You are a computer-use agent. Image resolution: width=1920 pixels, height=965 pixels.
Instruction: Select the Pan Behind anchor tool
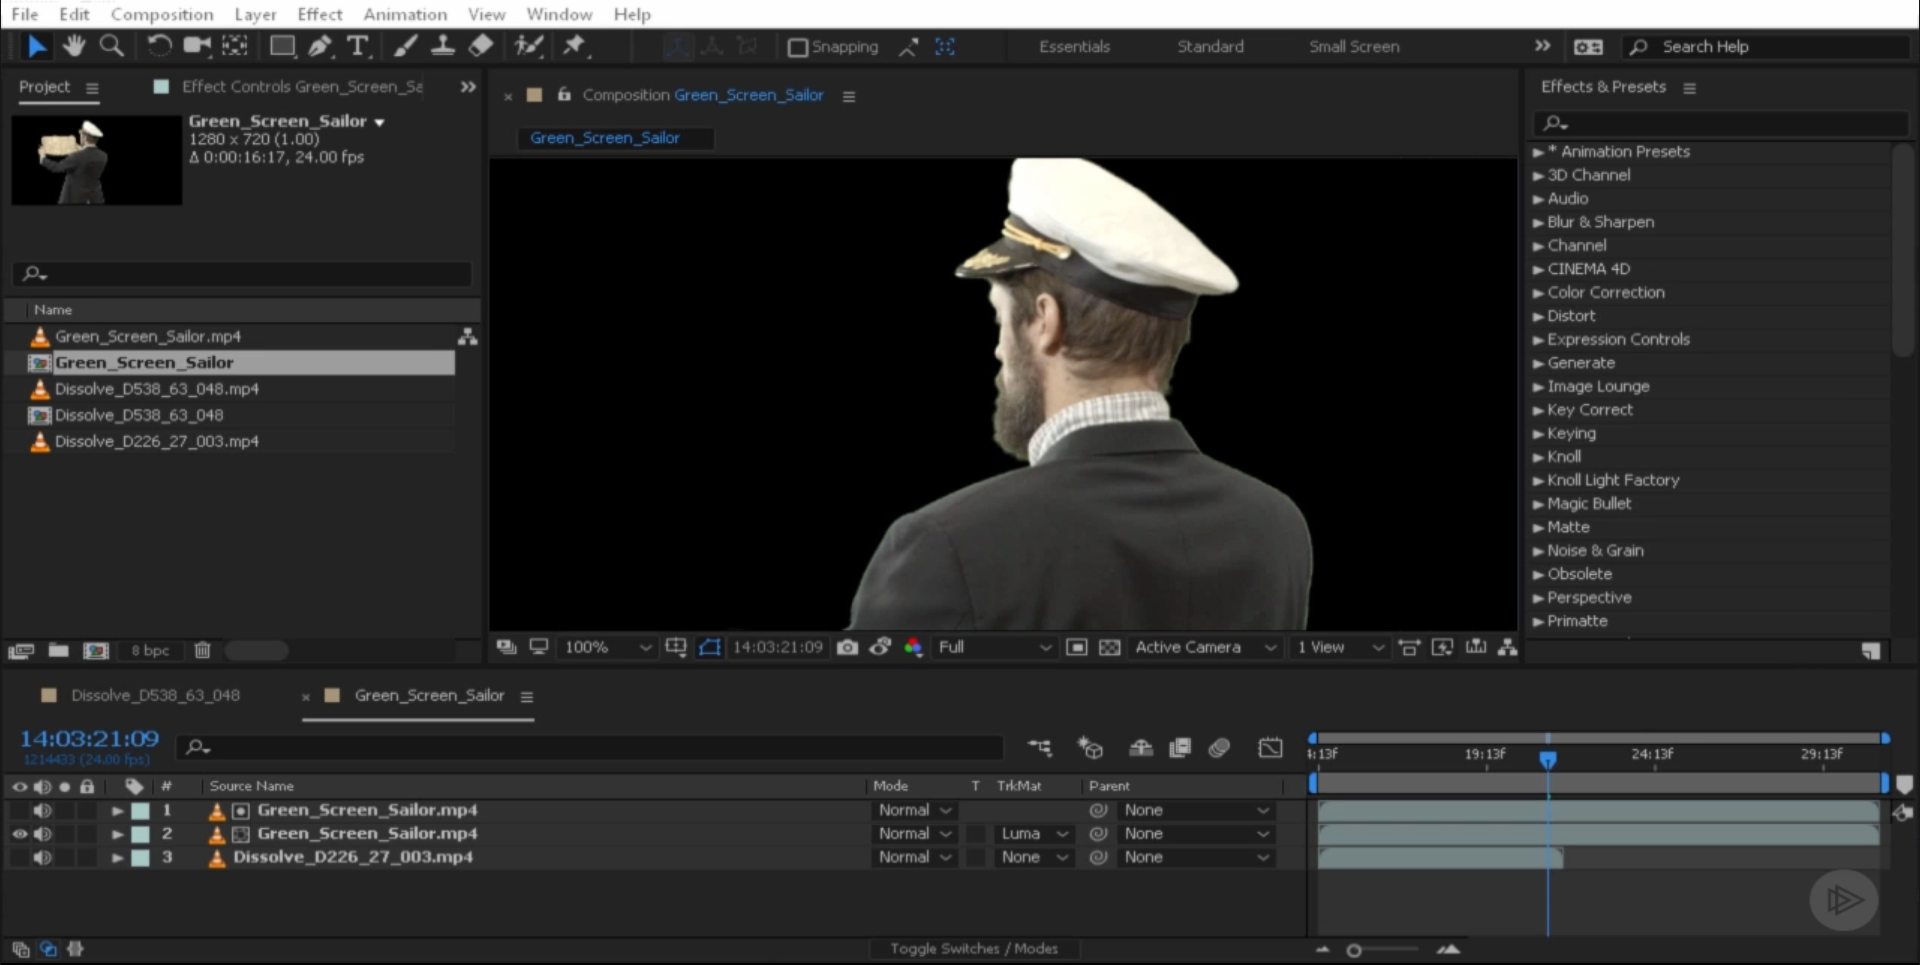pyautogui.click(x=235, y=46)
